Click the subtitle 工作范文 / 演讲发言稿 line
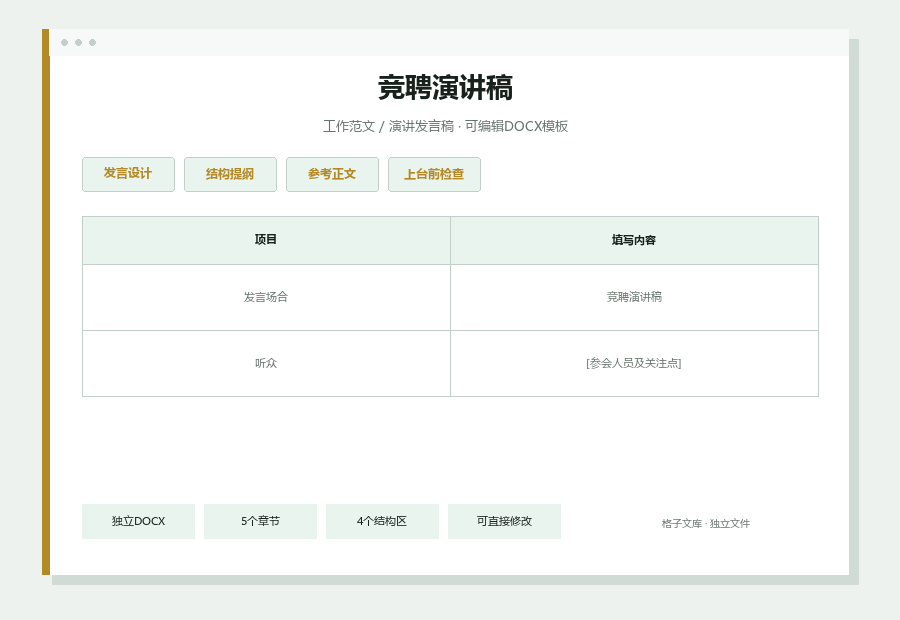Image resolution: width=900 pixels, height=620 pixels. (x=445, y=126)
